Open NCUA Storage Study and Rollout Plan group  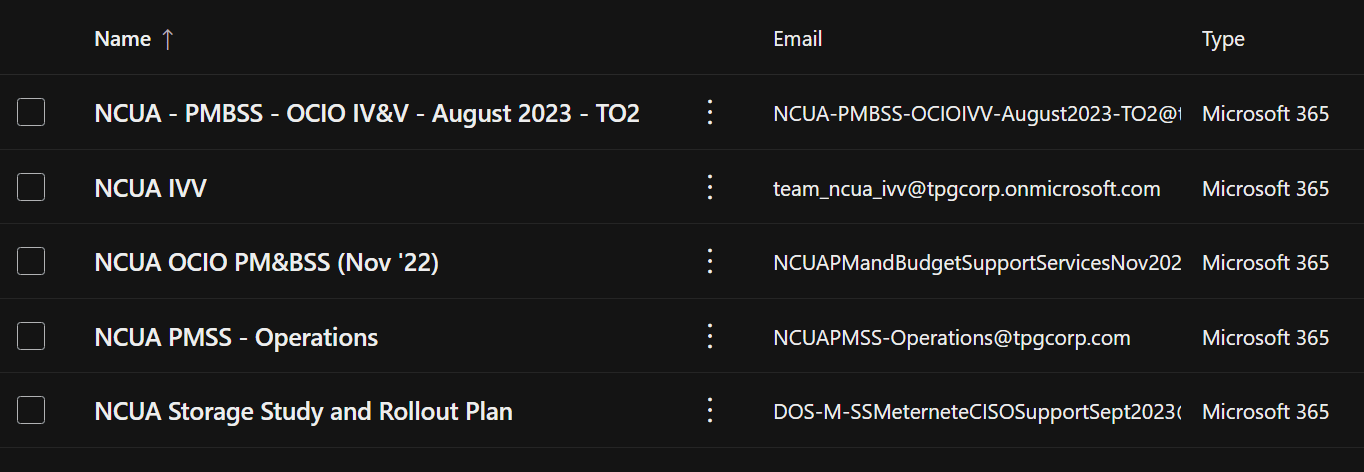click(303, 411)
